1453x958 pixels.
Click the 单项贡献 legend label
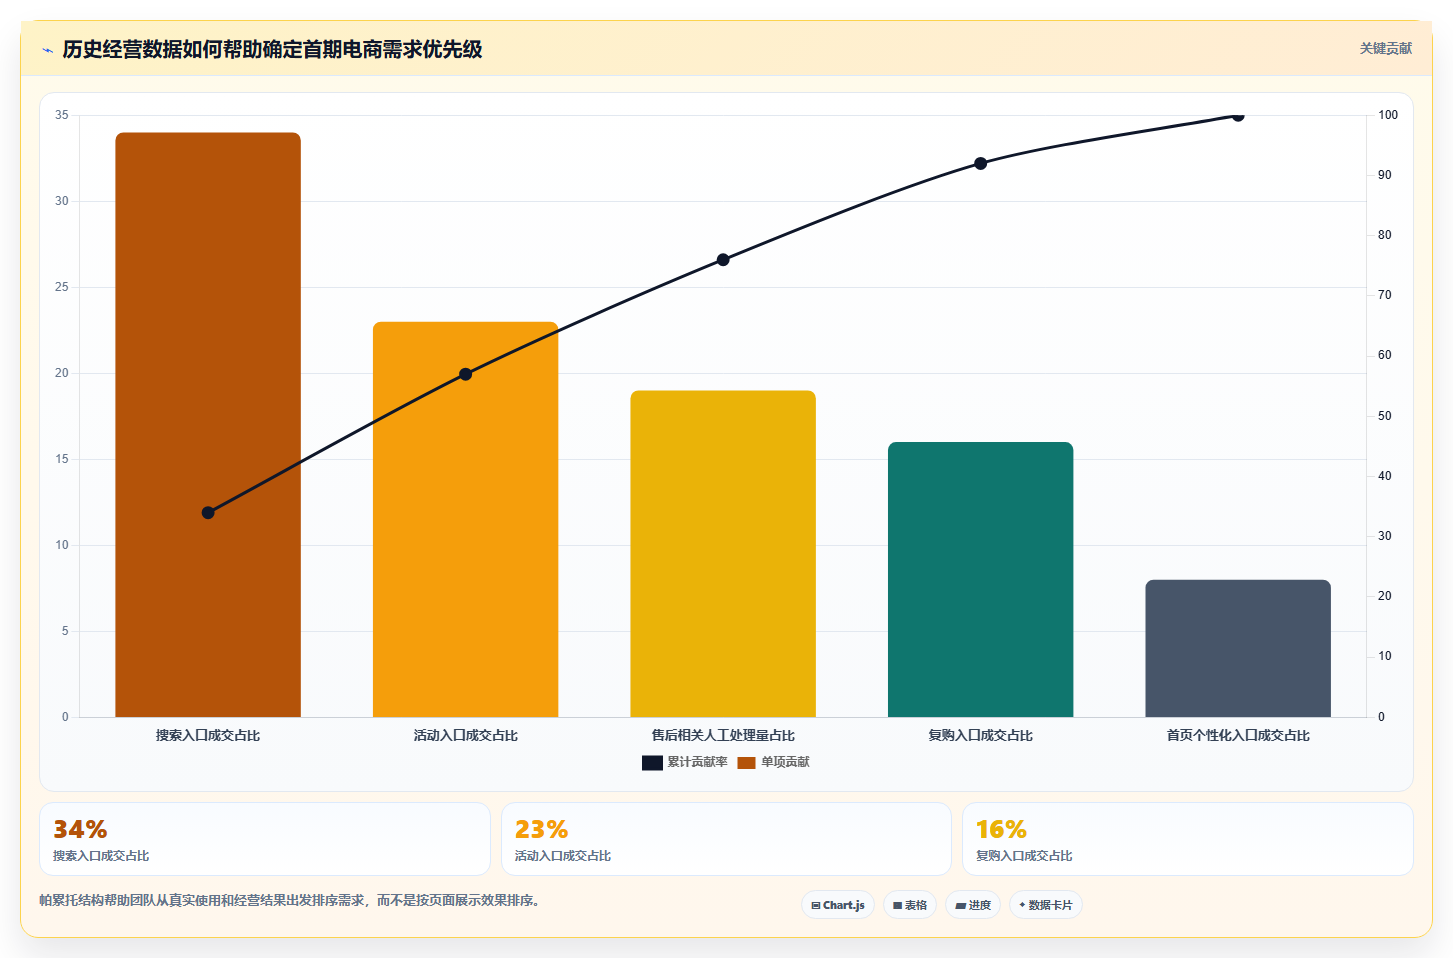785,762
